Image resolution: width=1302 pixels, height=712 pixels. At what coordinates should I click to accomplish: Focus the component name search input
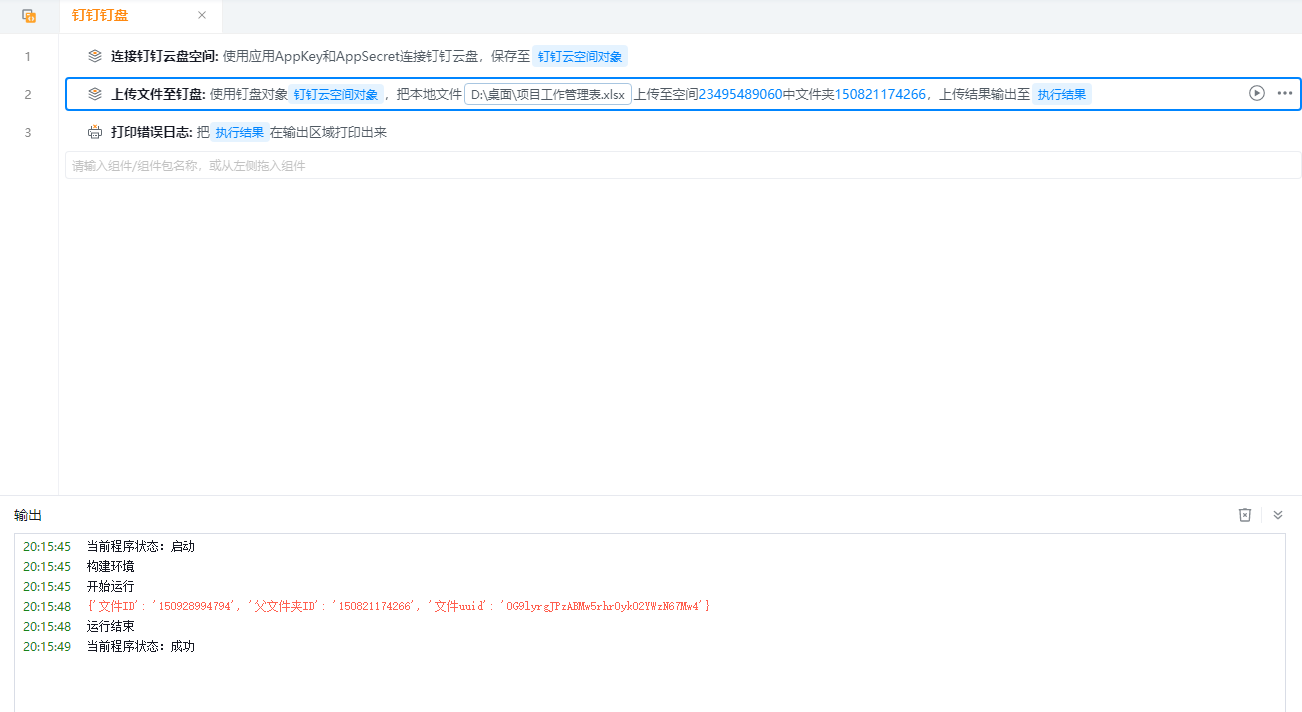click(683, 165)
